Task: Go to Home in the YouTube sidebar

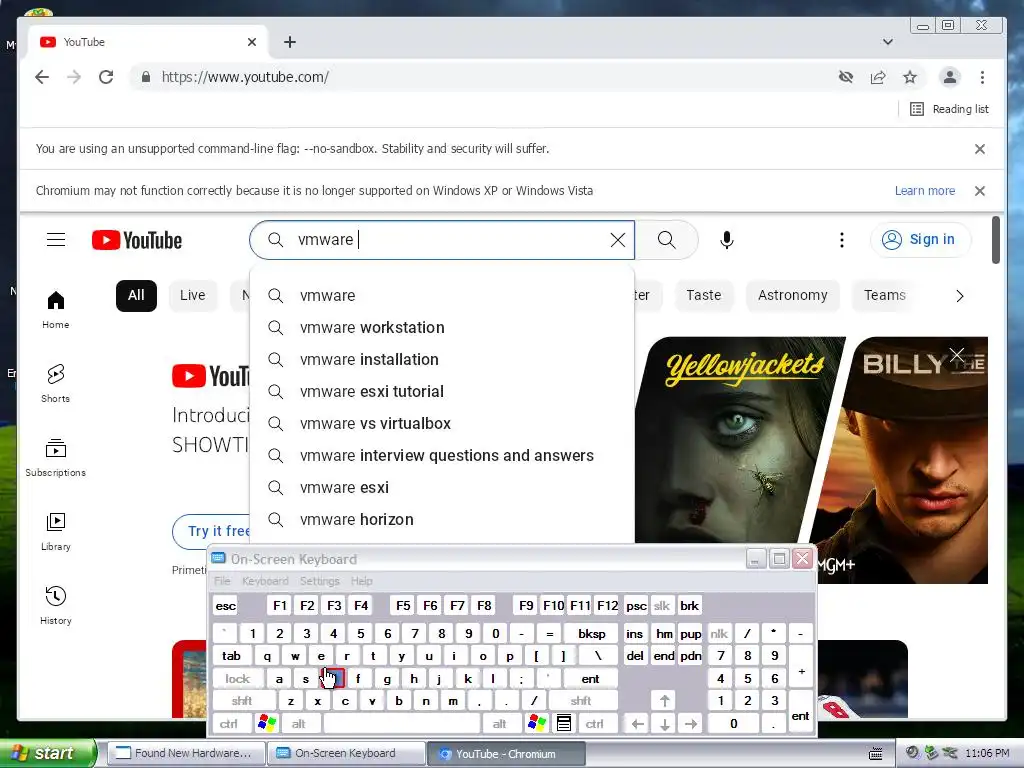Action: (x=56, y=310)
